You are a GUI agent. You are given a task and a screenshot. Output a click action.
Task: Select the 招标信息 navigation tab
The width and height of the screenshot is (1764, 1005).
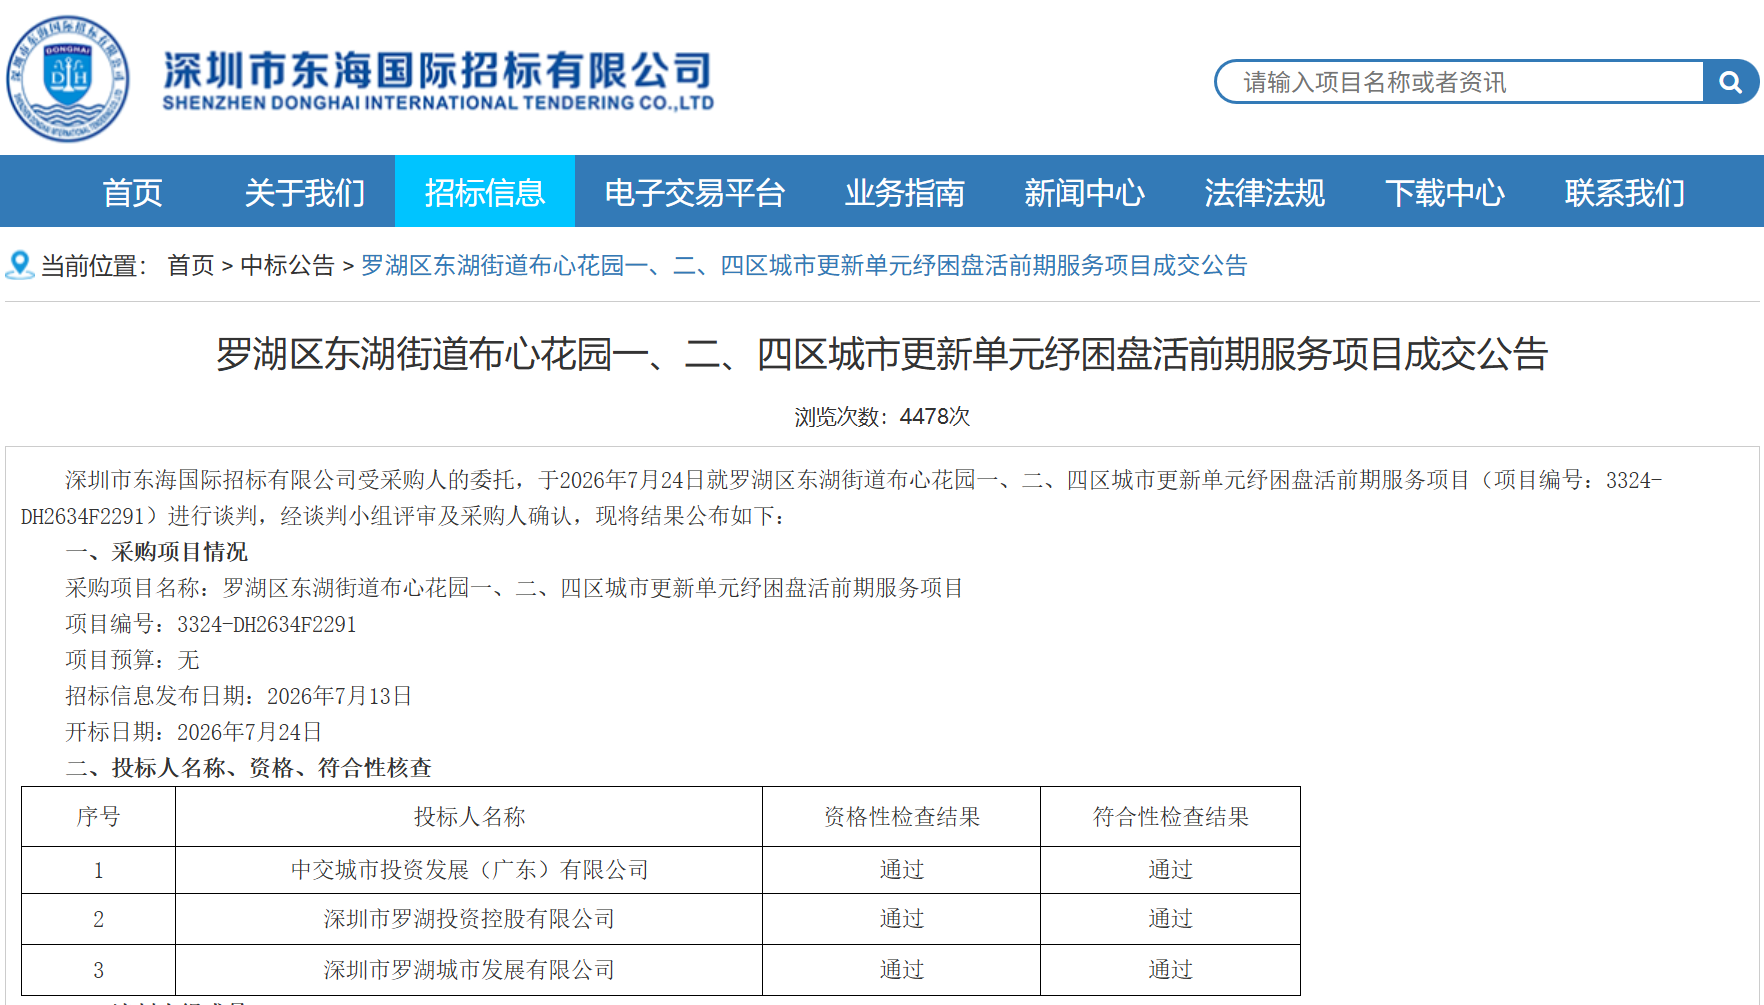click(485, 192)
